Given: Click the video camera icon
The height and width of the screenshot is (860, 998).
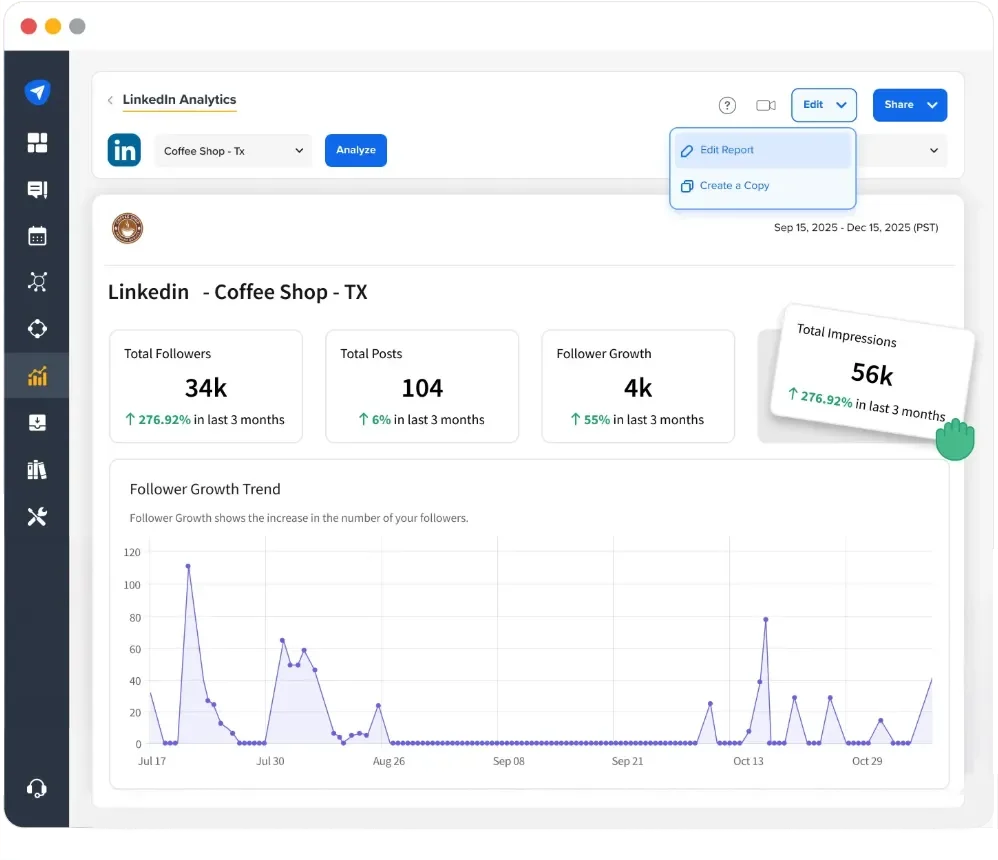Looking at the screenshot, I should pyautogui.click(x=766, y=105).
